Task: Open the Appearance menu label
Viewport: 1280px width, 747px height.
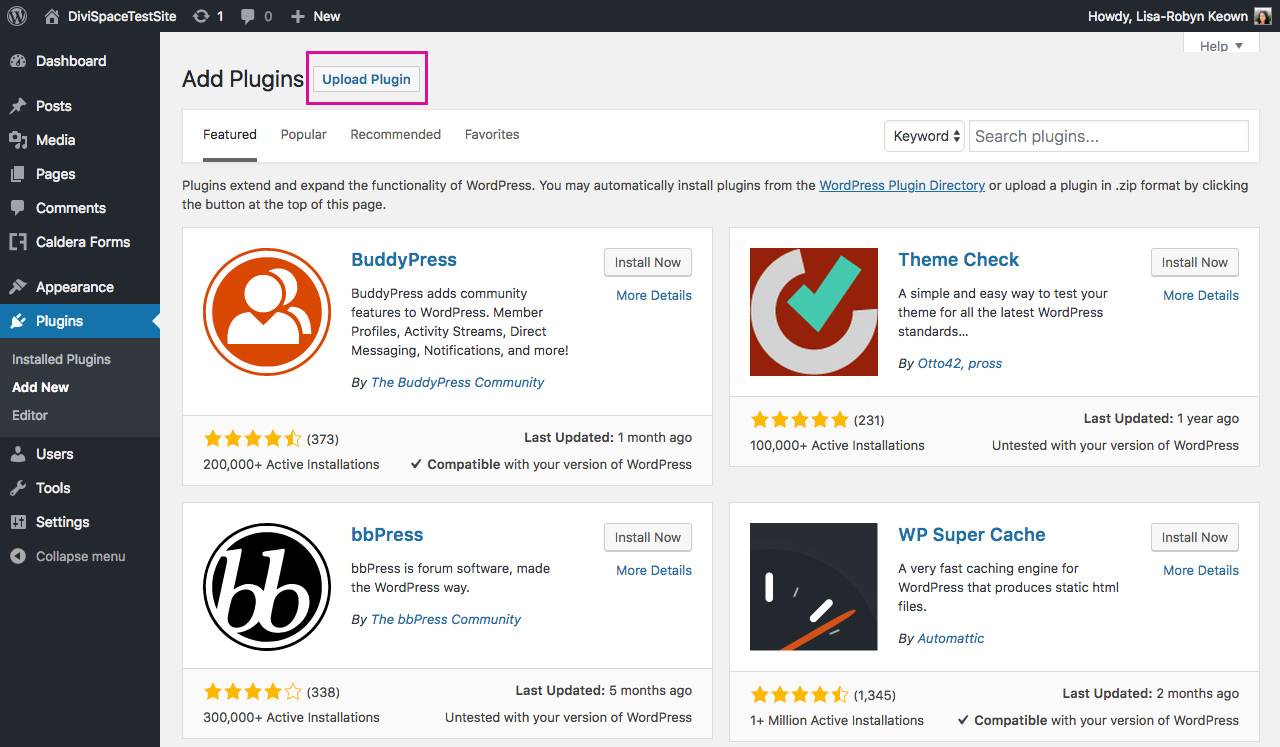Action: tap(75, 287)
